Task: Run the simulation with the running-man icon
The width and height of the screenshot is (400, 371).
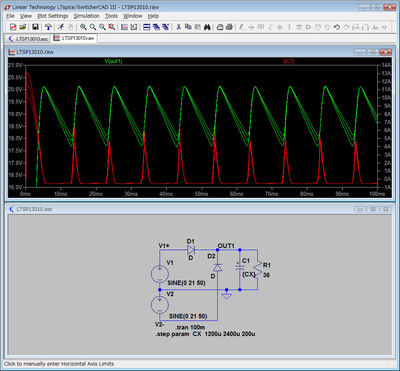Action: [61, 27]
